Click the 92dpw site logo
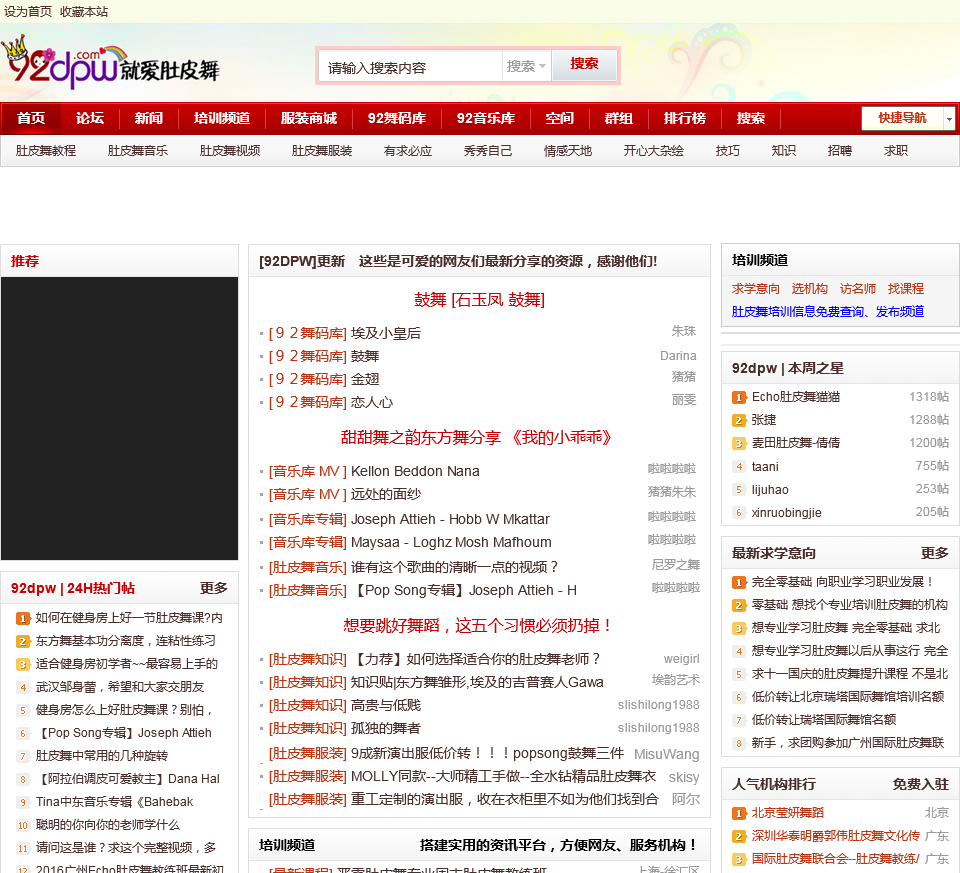960x873 pixels. [x=110, y=62]
